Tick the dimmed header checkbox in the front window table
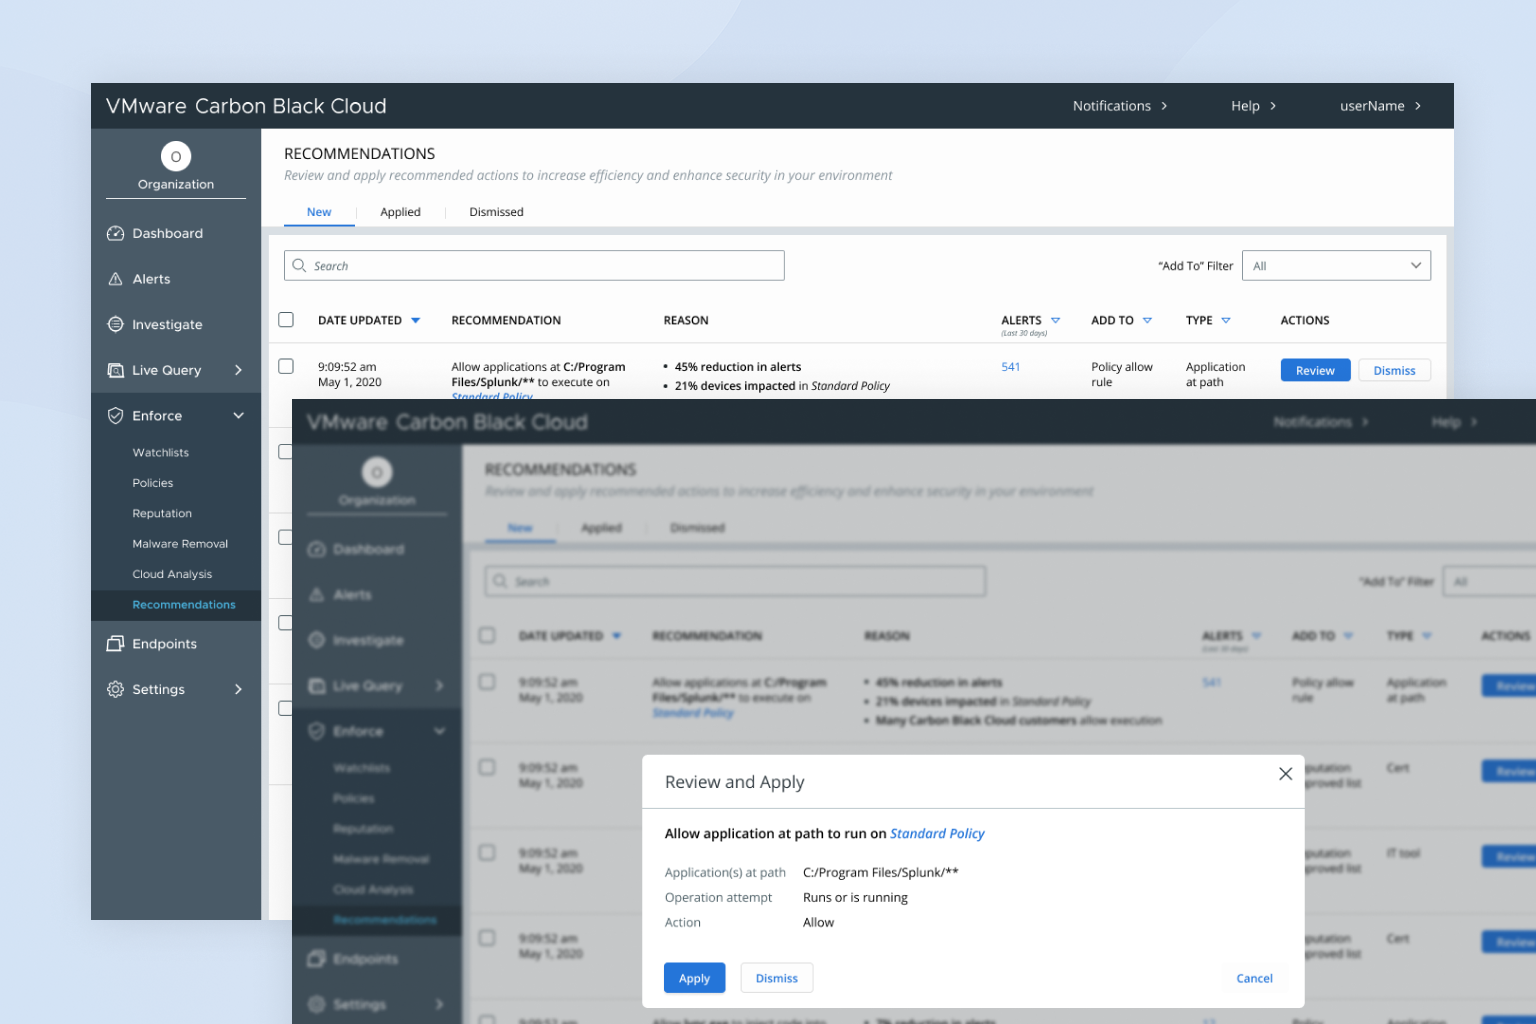Viewport: 1536px width, 1024px height. 487,635
